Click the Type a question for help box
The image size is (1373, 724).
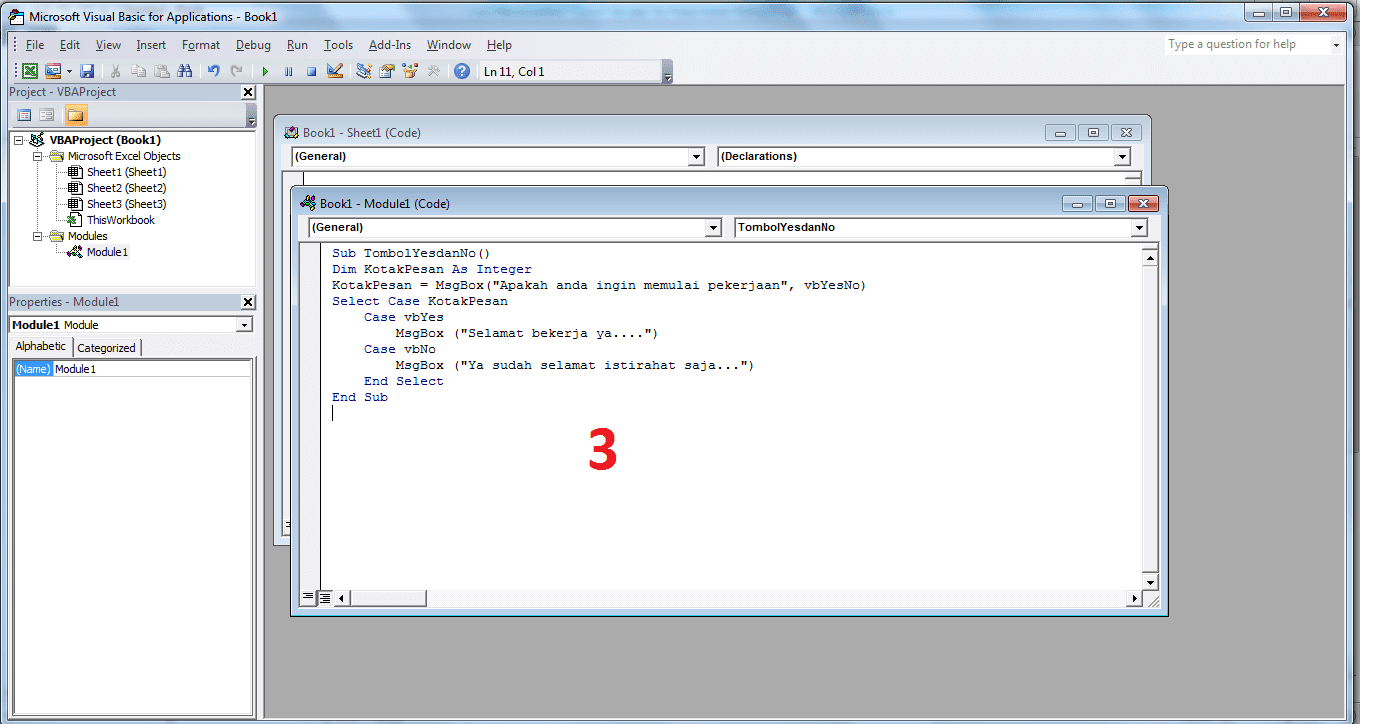1246,44
